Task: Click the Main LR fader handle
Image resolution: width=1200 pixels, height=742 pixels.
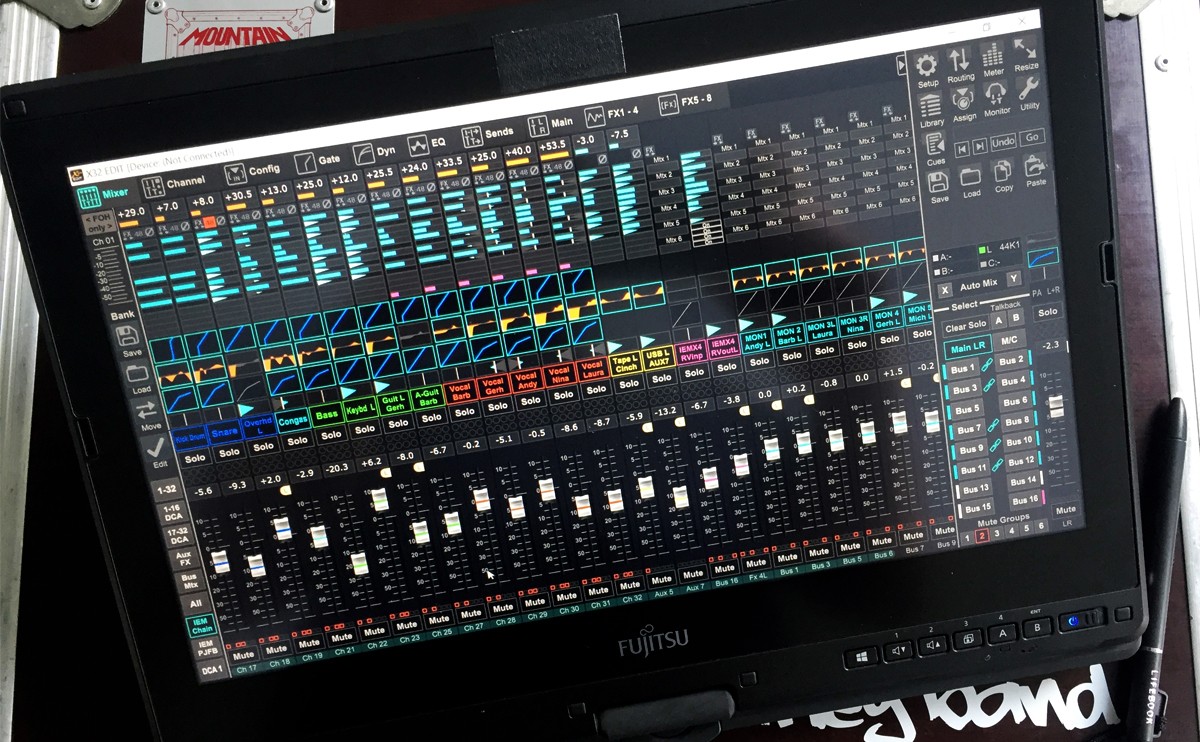Action: point(1057,406)
